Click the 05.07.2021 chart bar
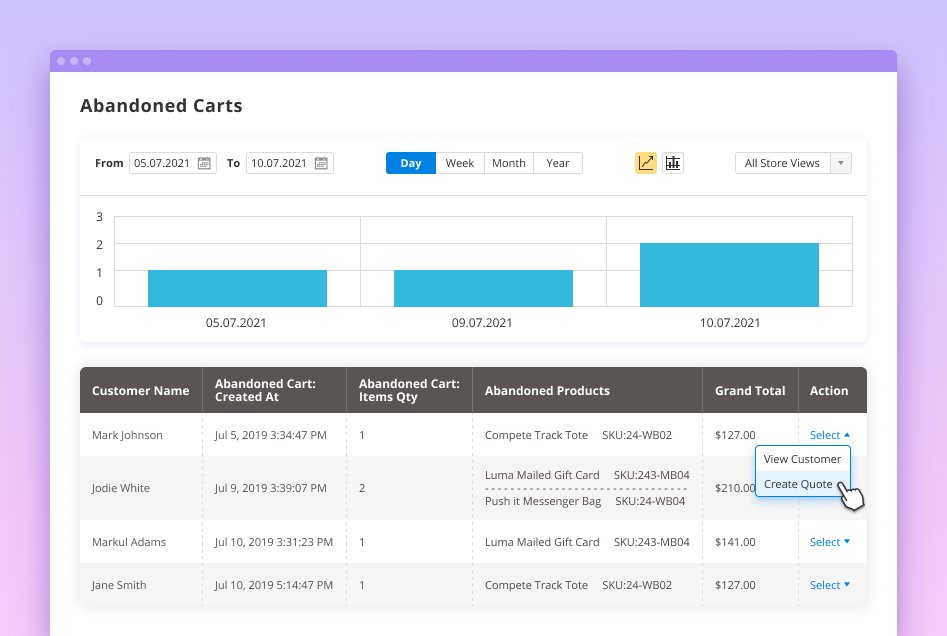 (x=237, y=288)
